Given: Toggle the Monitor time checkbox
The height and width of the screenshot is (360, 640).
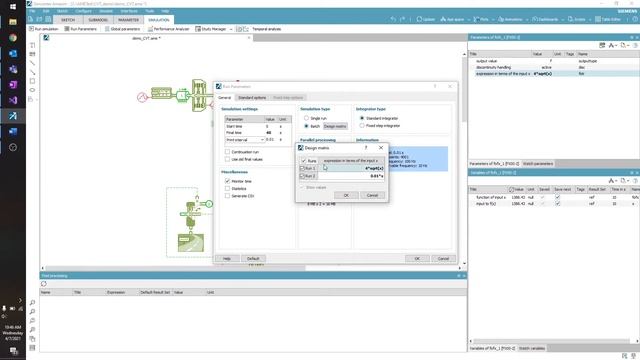Looking at the screenshot, I should click(227, 181).
